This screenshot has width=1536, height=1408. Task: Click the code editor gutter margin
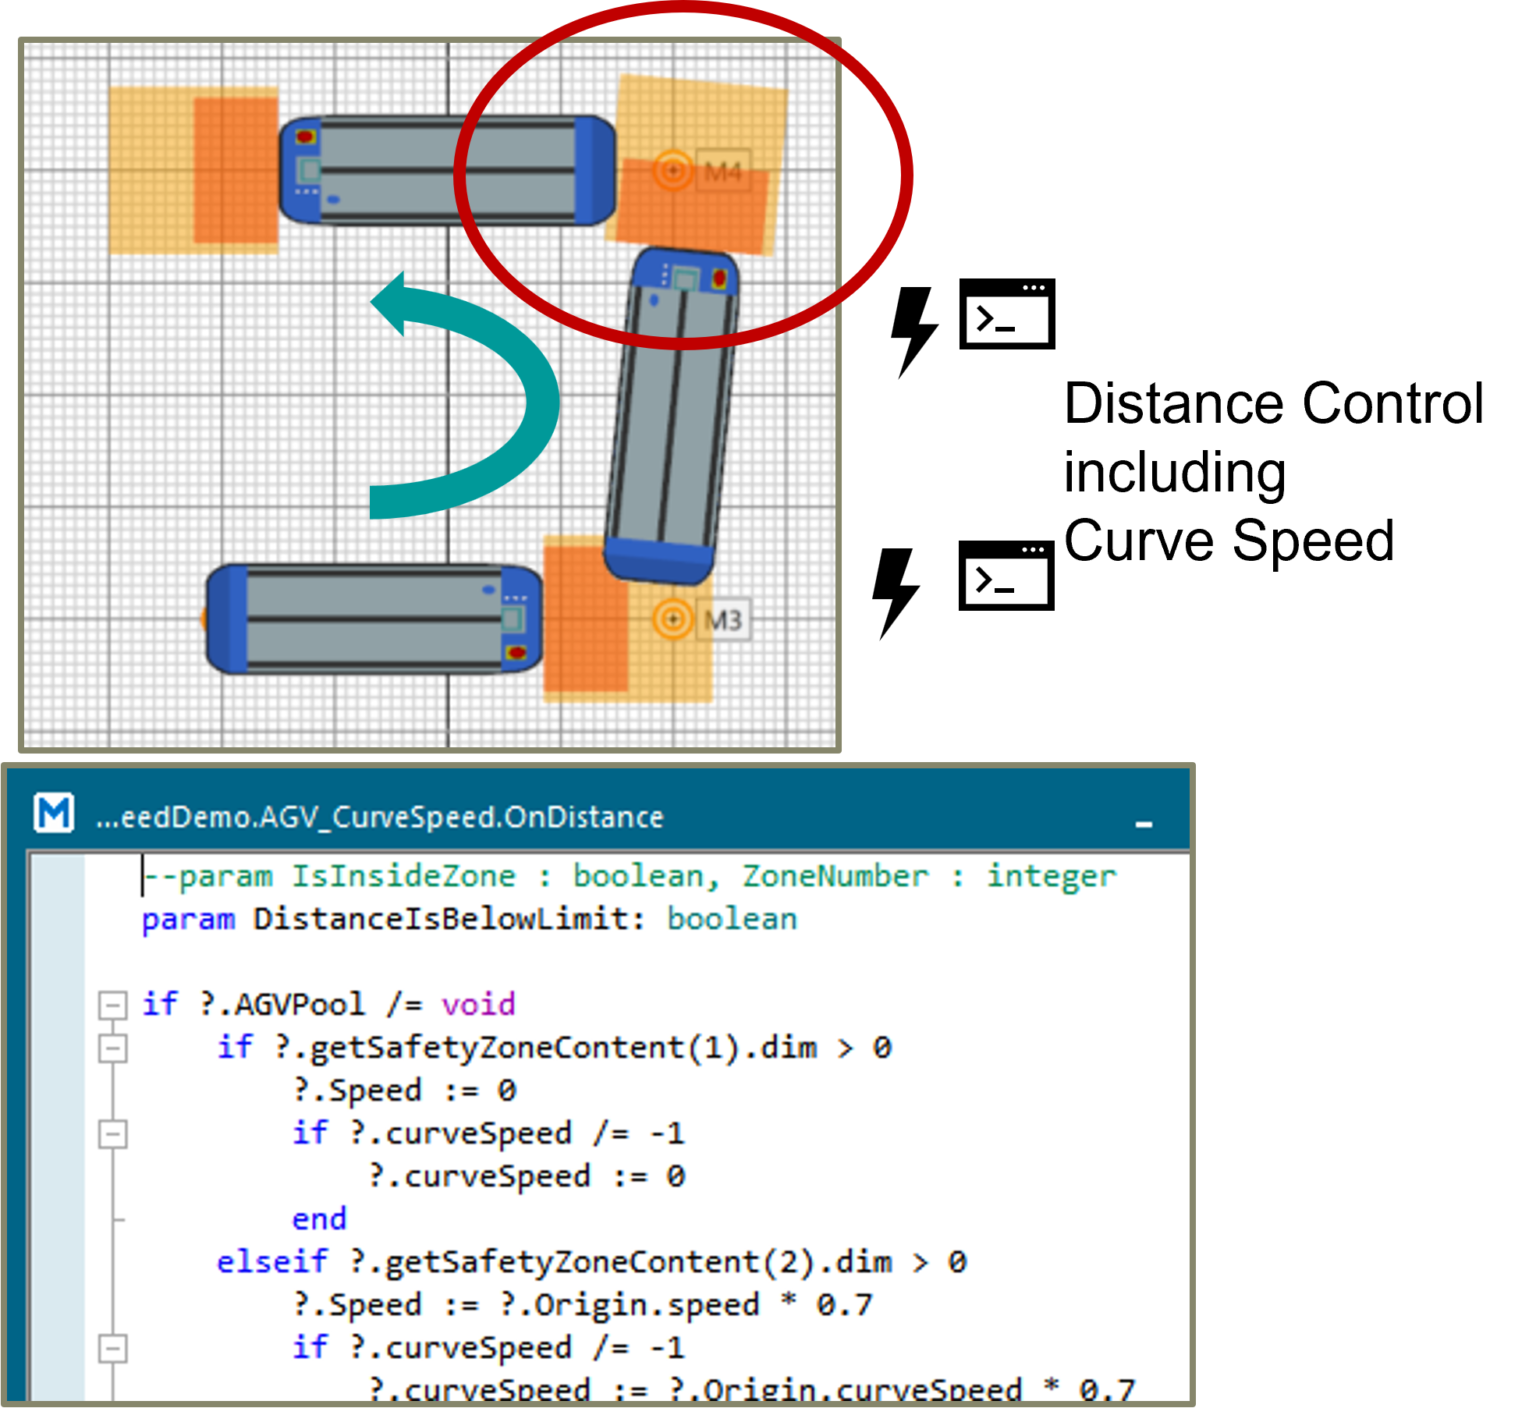[x=60, y=1100]
